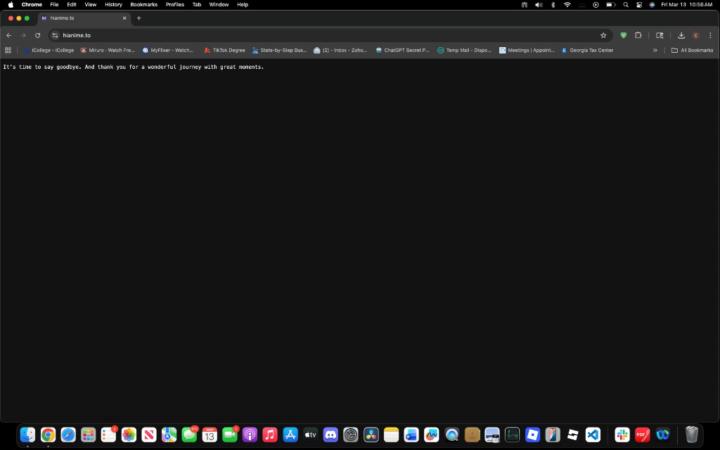Open the State-by-Step bookmark
Screen dimensions: 720x450
coord(279,50)
